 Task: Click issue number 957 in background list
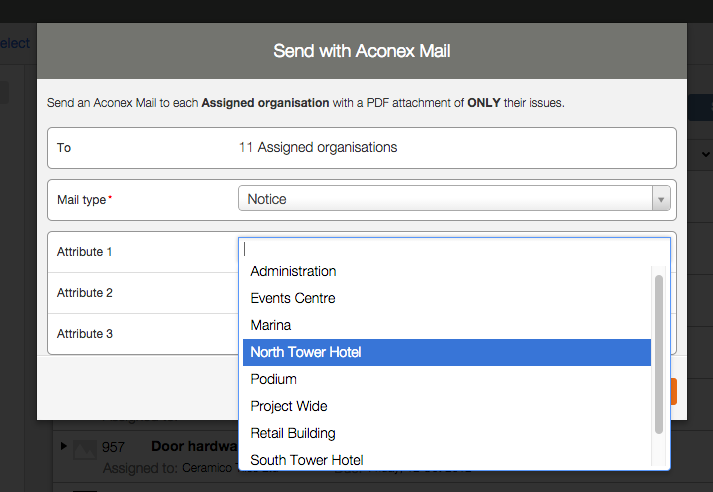pyautogui.click(x=113, y=447)
